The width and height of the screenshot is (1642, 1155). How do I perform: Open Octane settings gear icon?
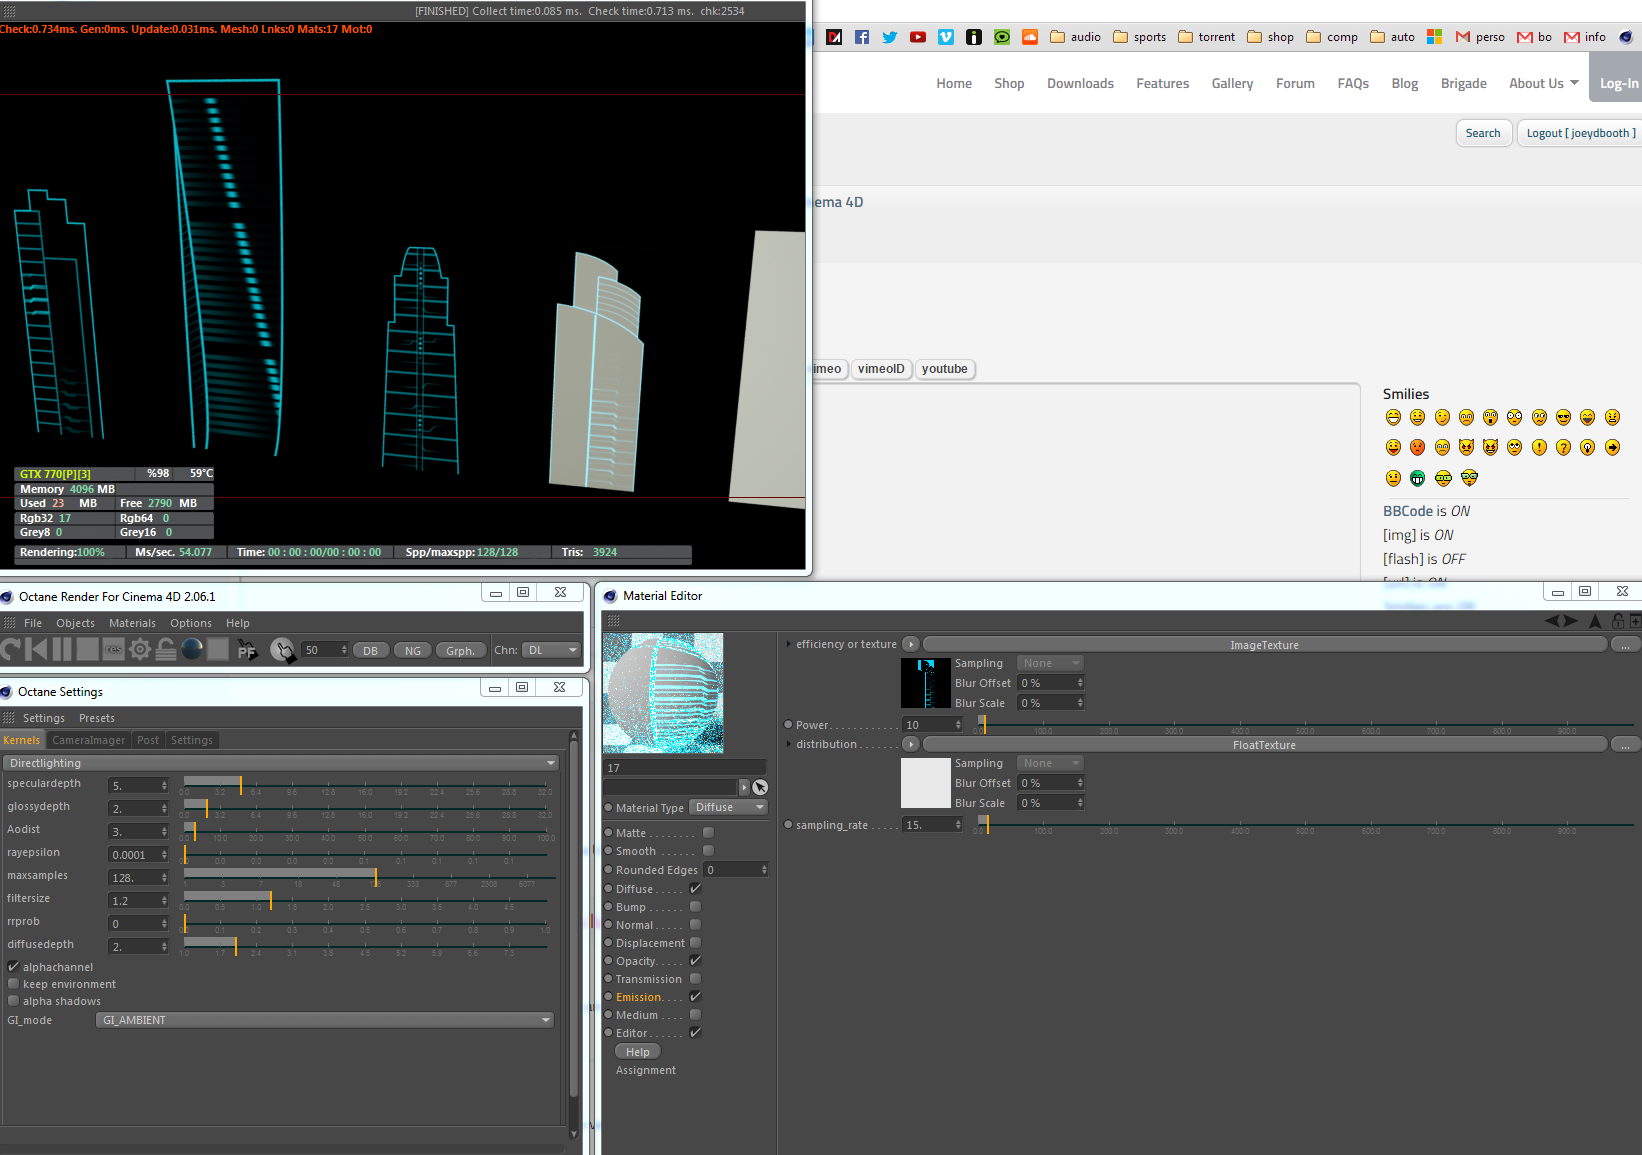click(140, 650)
